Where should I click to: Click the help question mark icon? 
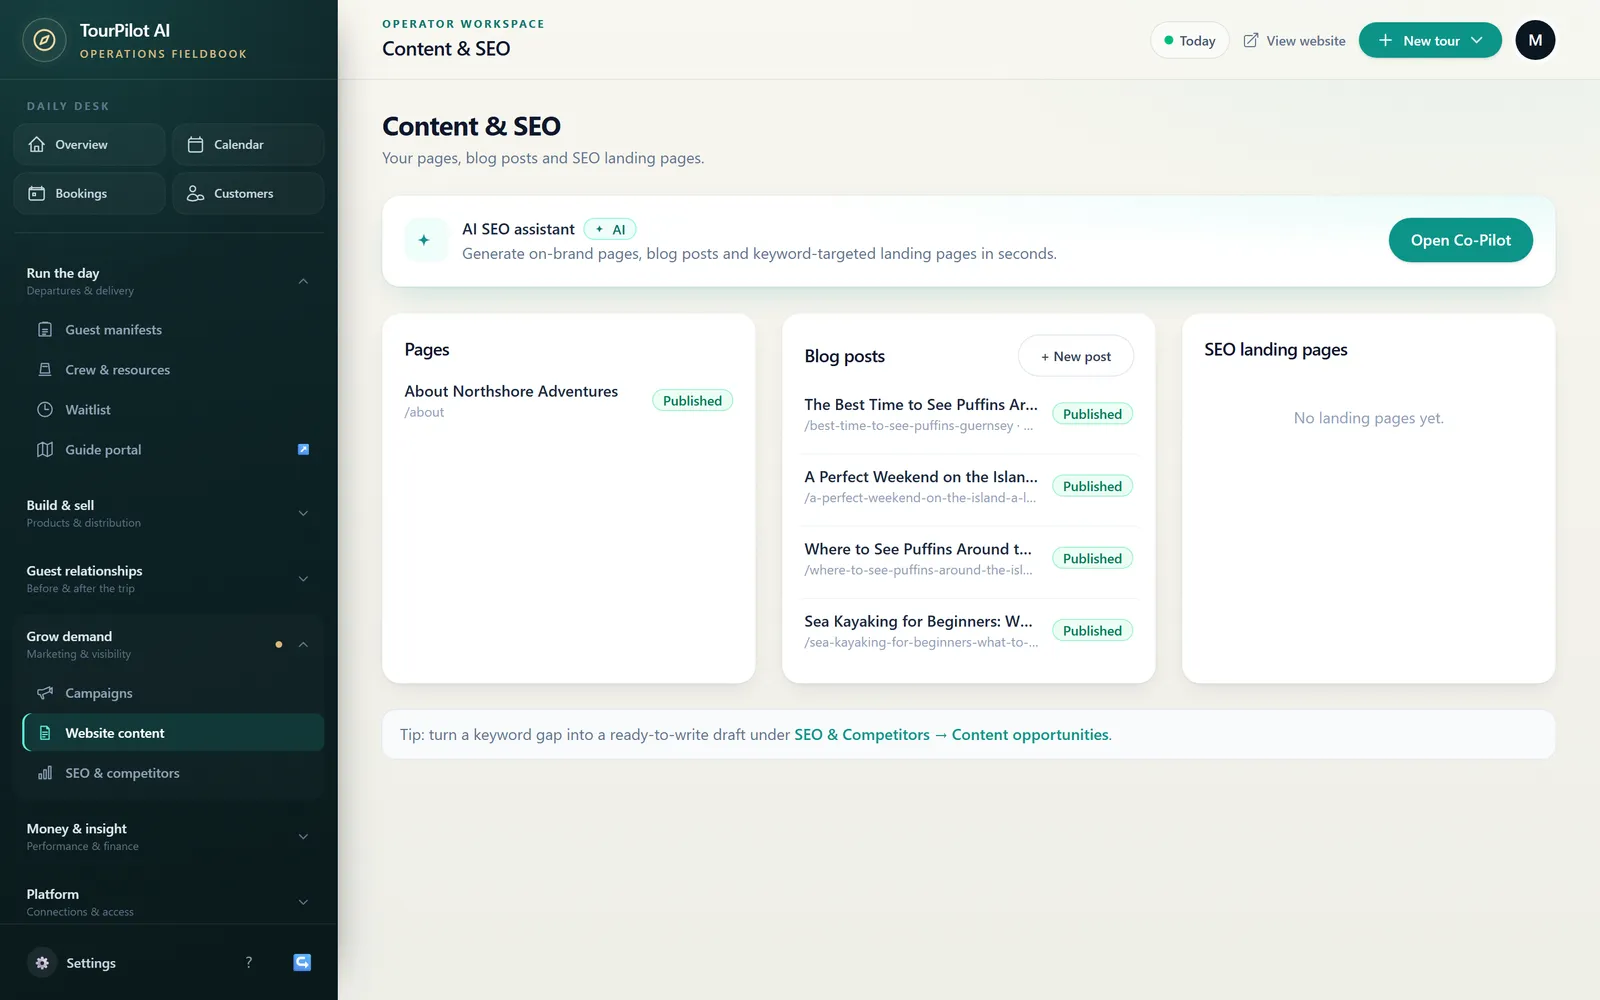[249, 962]
